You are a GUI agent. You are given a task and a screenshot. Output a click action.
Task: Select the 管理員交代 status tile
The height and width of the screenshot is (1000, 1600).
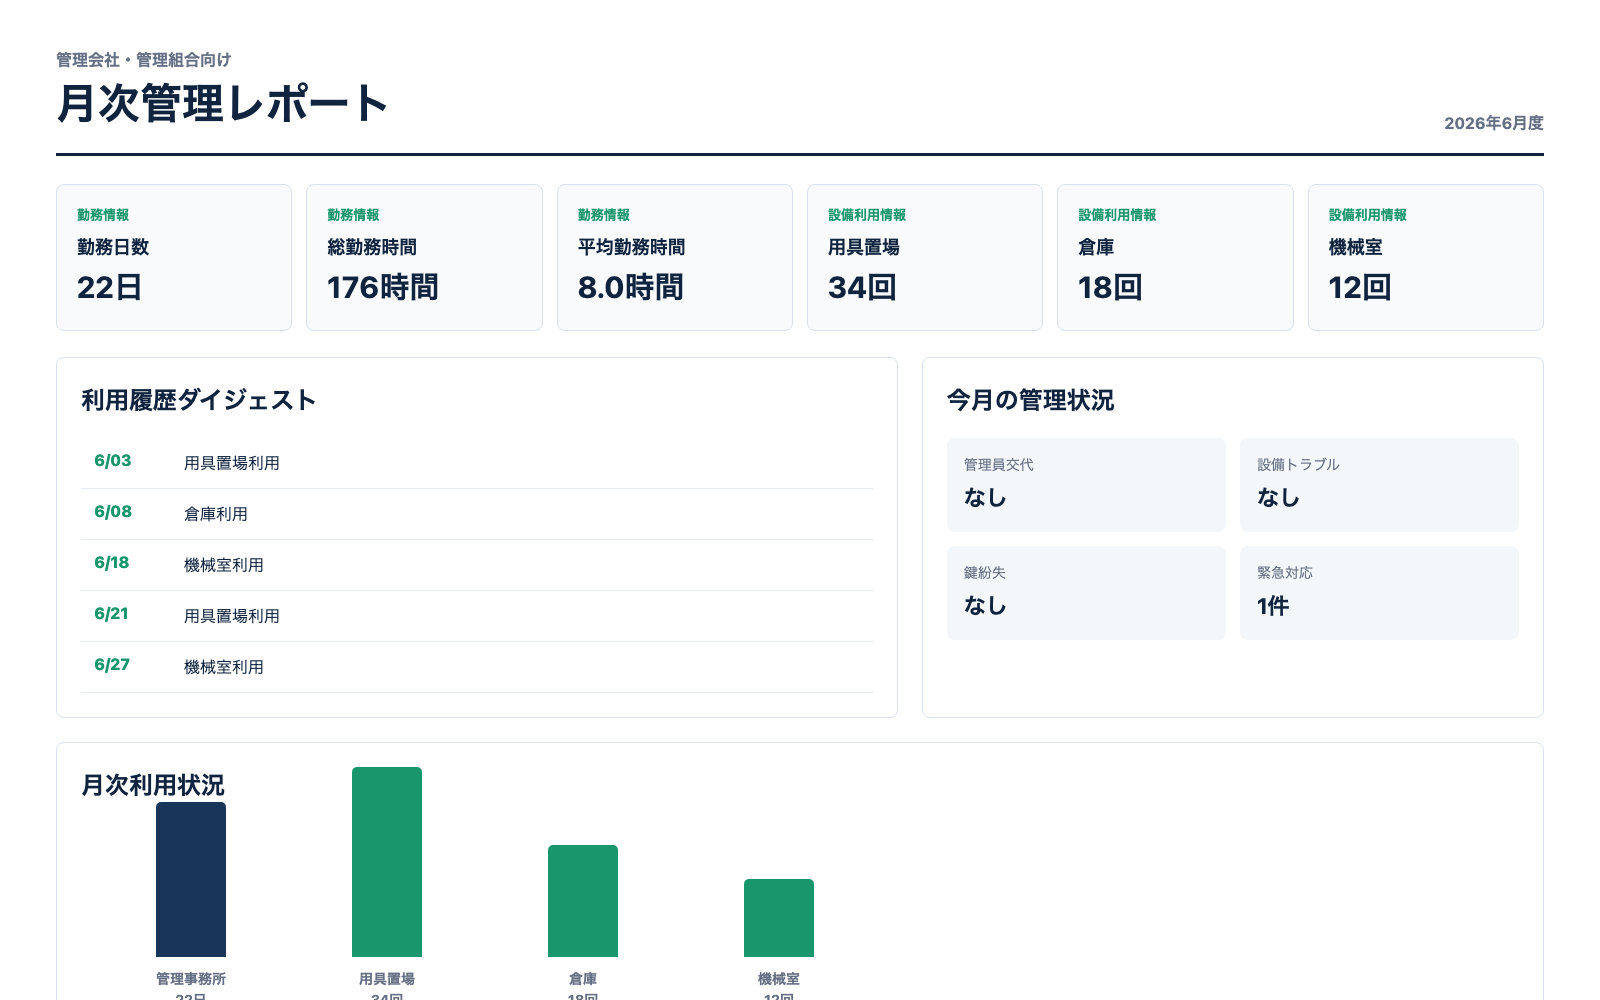coord(1086,485)
